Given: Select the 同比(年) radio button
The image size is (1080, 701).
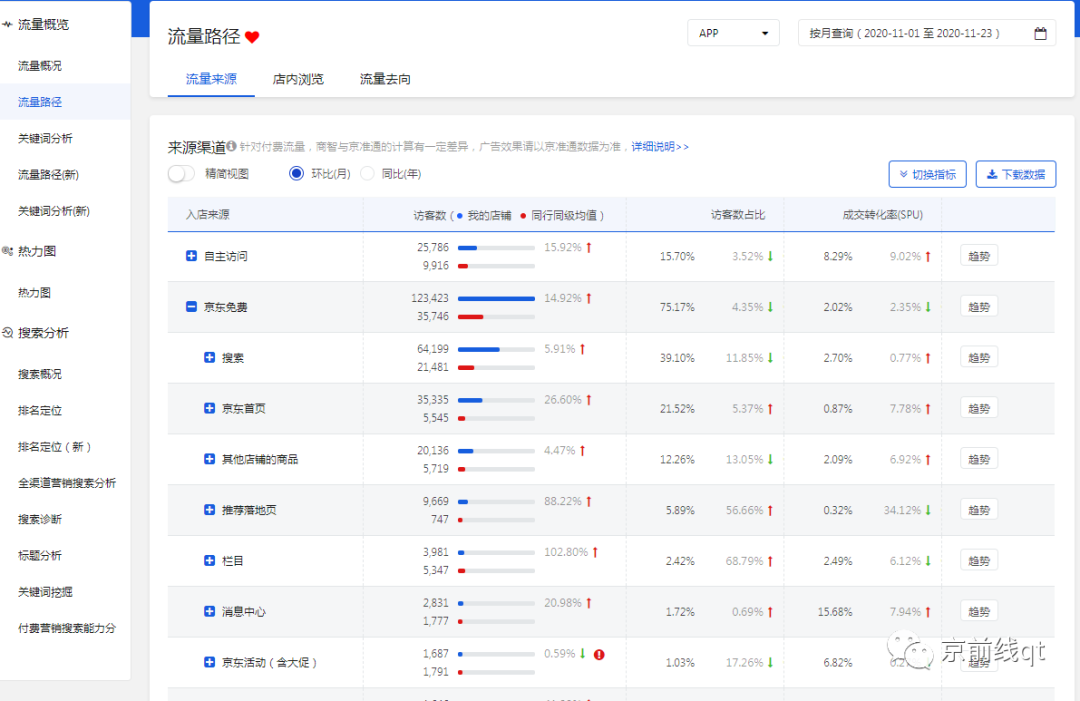Looking at the screenshot, I should 368,174.
